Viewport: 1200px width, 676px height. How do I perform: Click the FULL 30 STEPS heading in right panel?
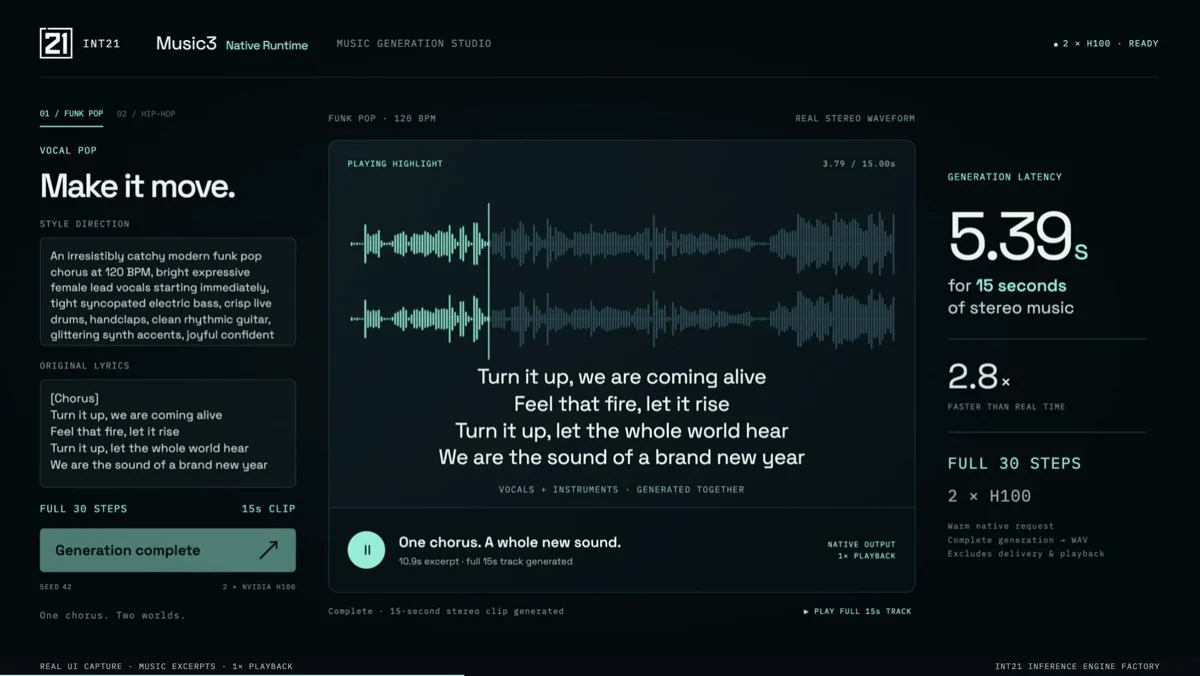[1015, 464]
